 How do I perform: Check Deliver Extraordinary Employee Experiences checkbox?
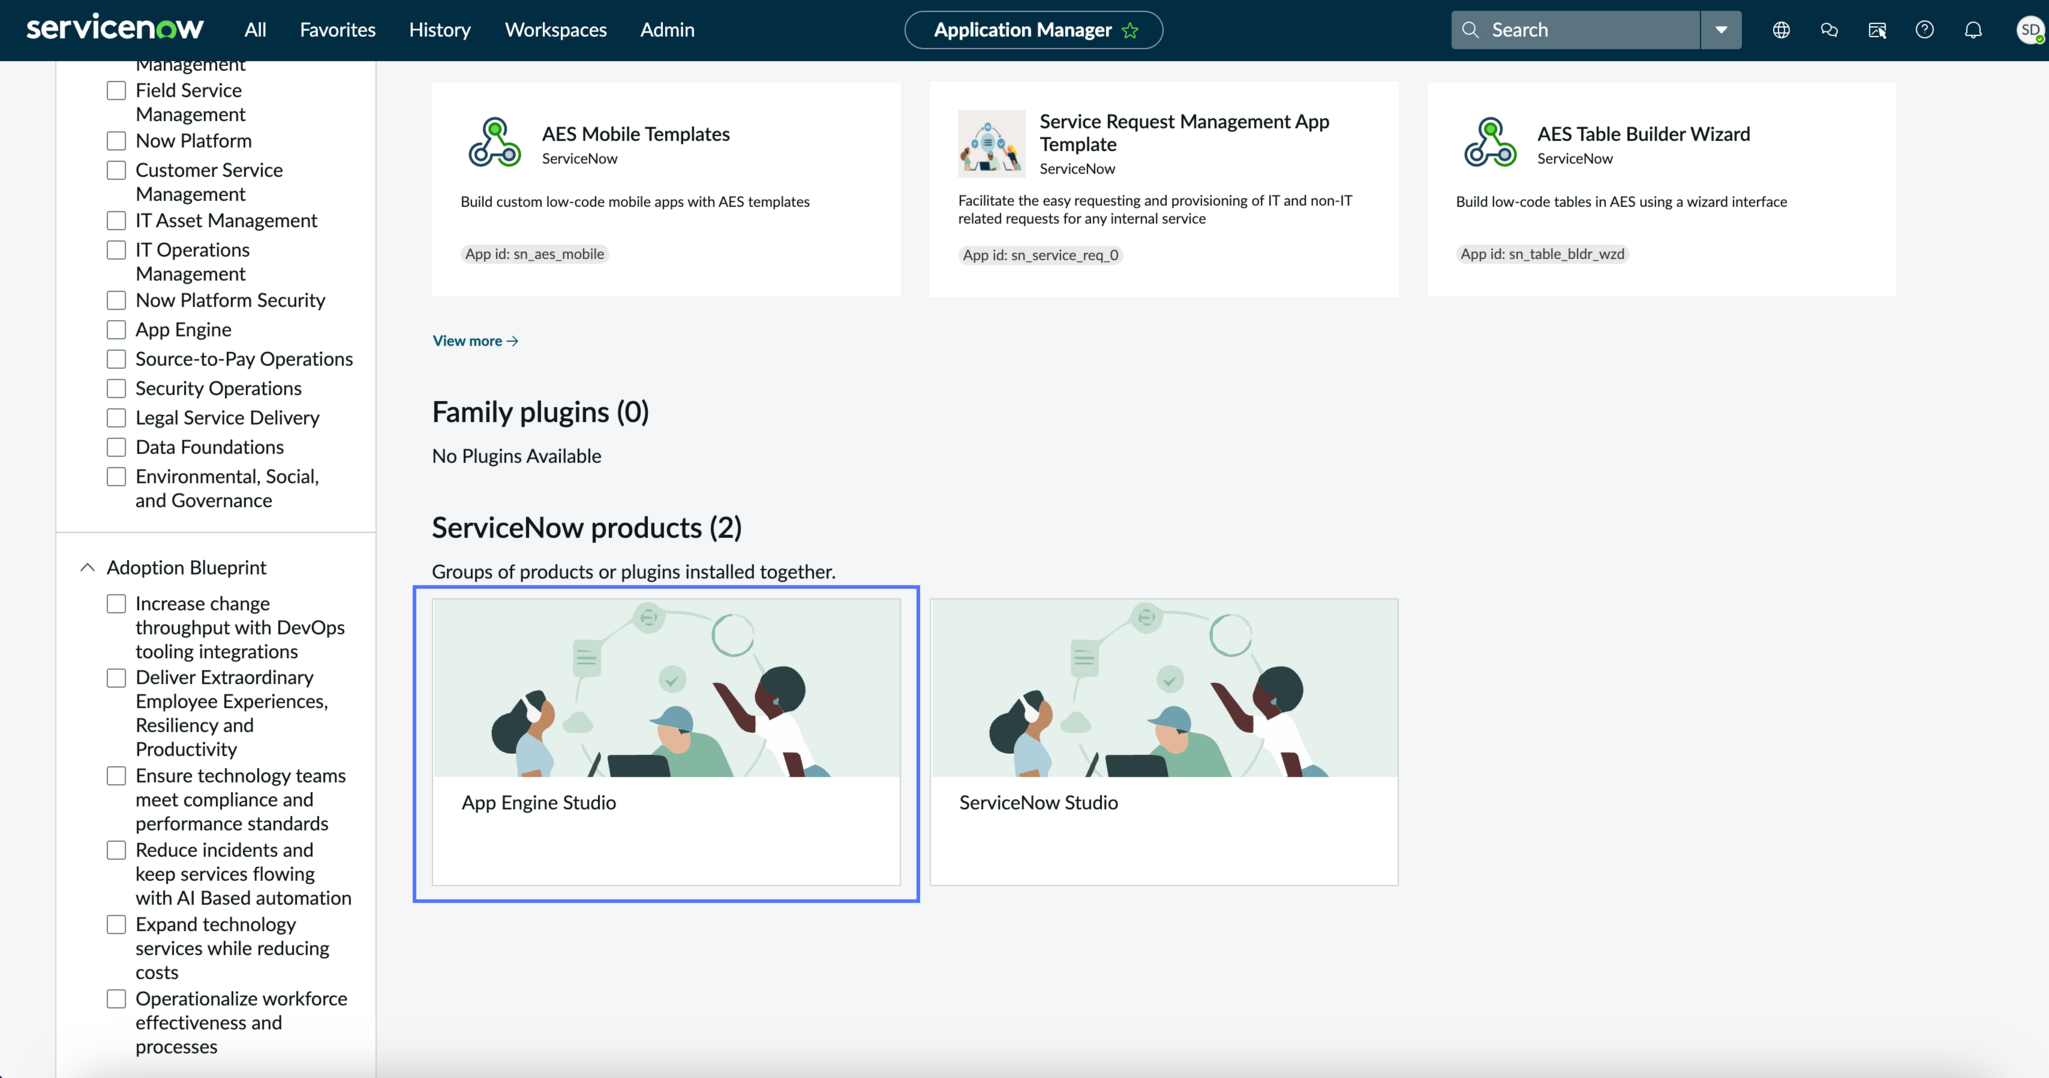click(117, 678)
